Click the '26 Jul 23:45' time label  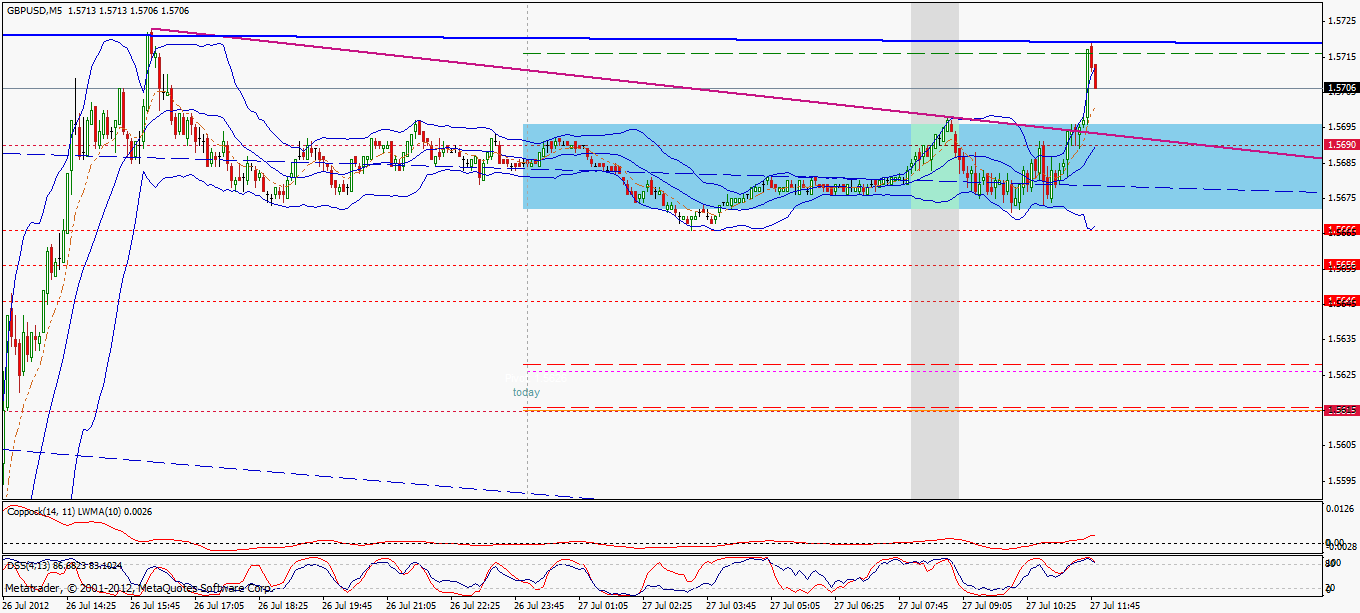[538, 606]
